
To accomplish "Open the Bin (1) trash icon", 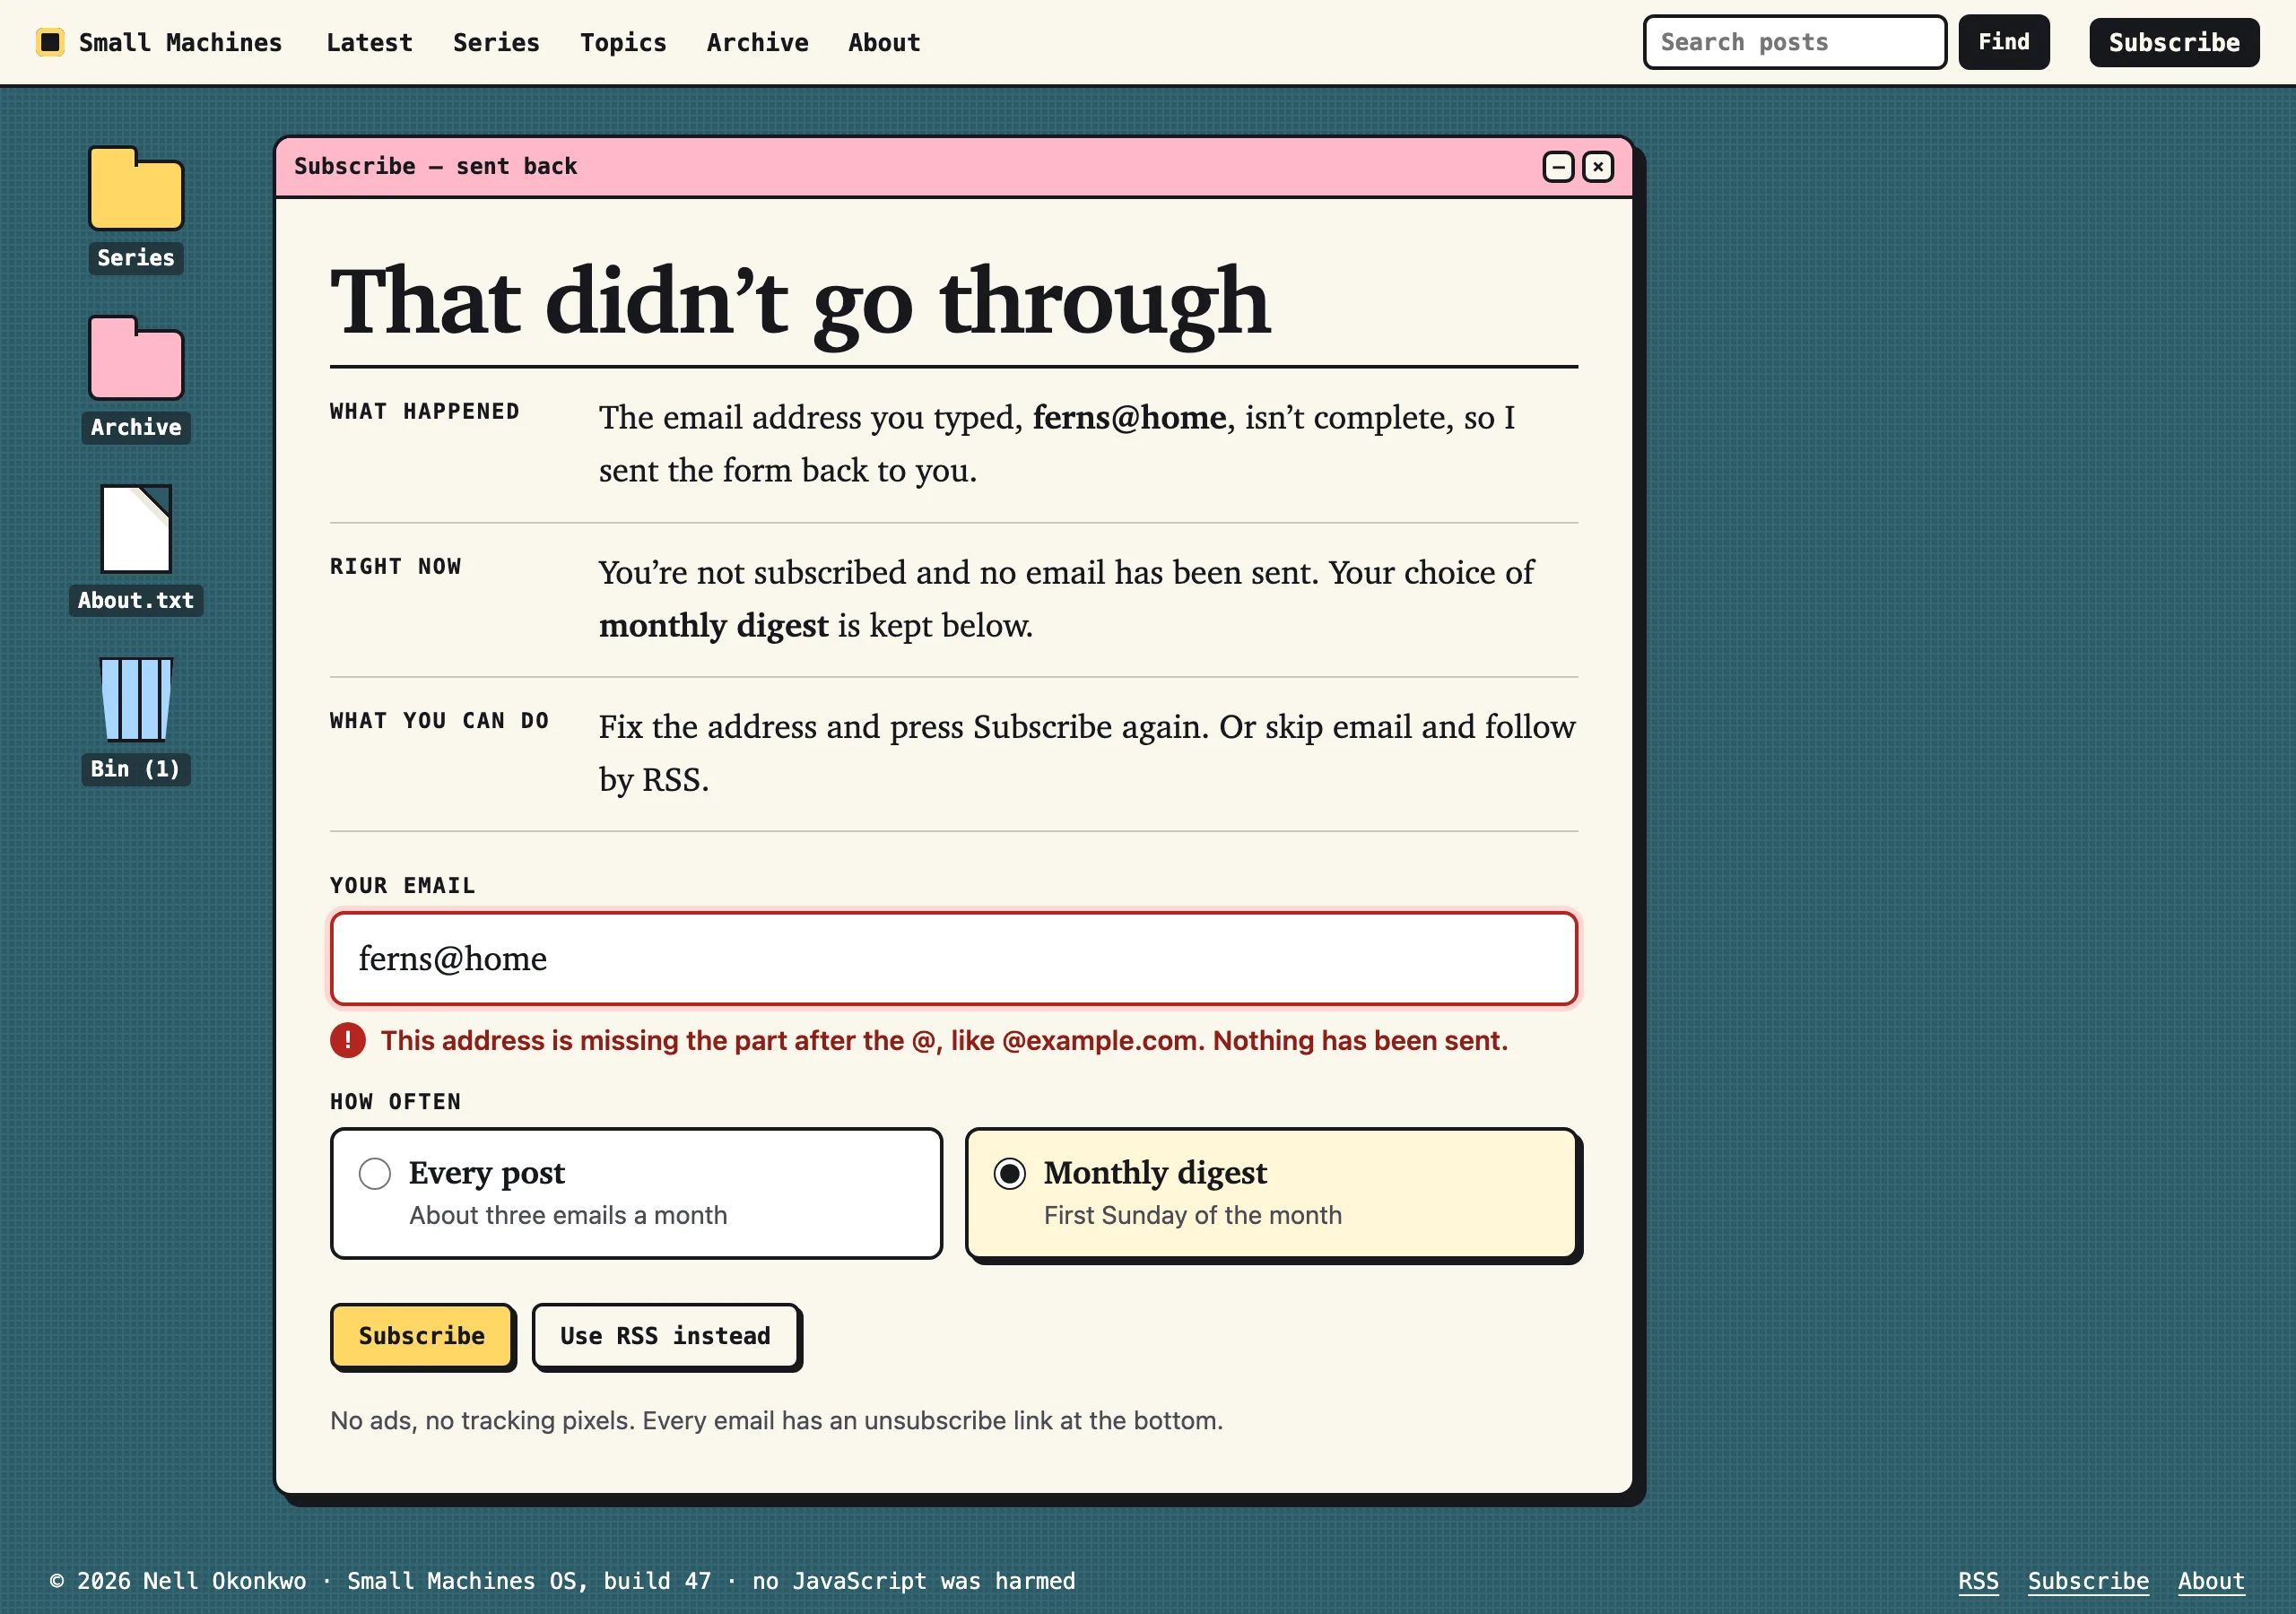I will [136, 699].
